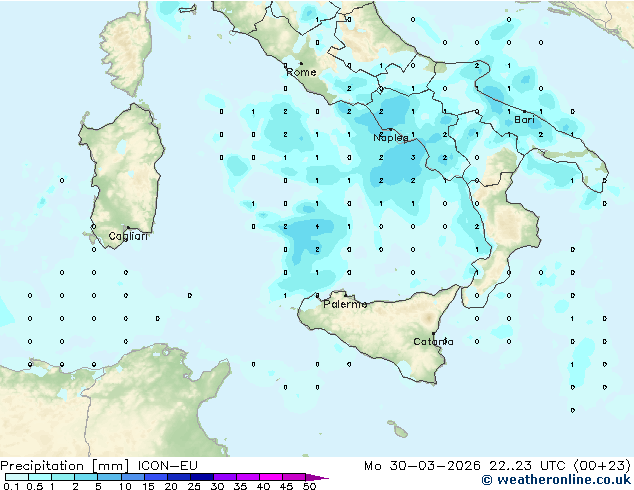Select legend swatch between 10 and 15
634x490 pixels.
coord(132,477)
